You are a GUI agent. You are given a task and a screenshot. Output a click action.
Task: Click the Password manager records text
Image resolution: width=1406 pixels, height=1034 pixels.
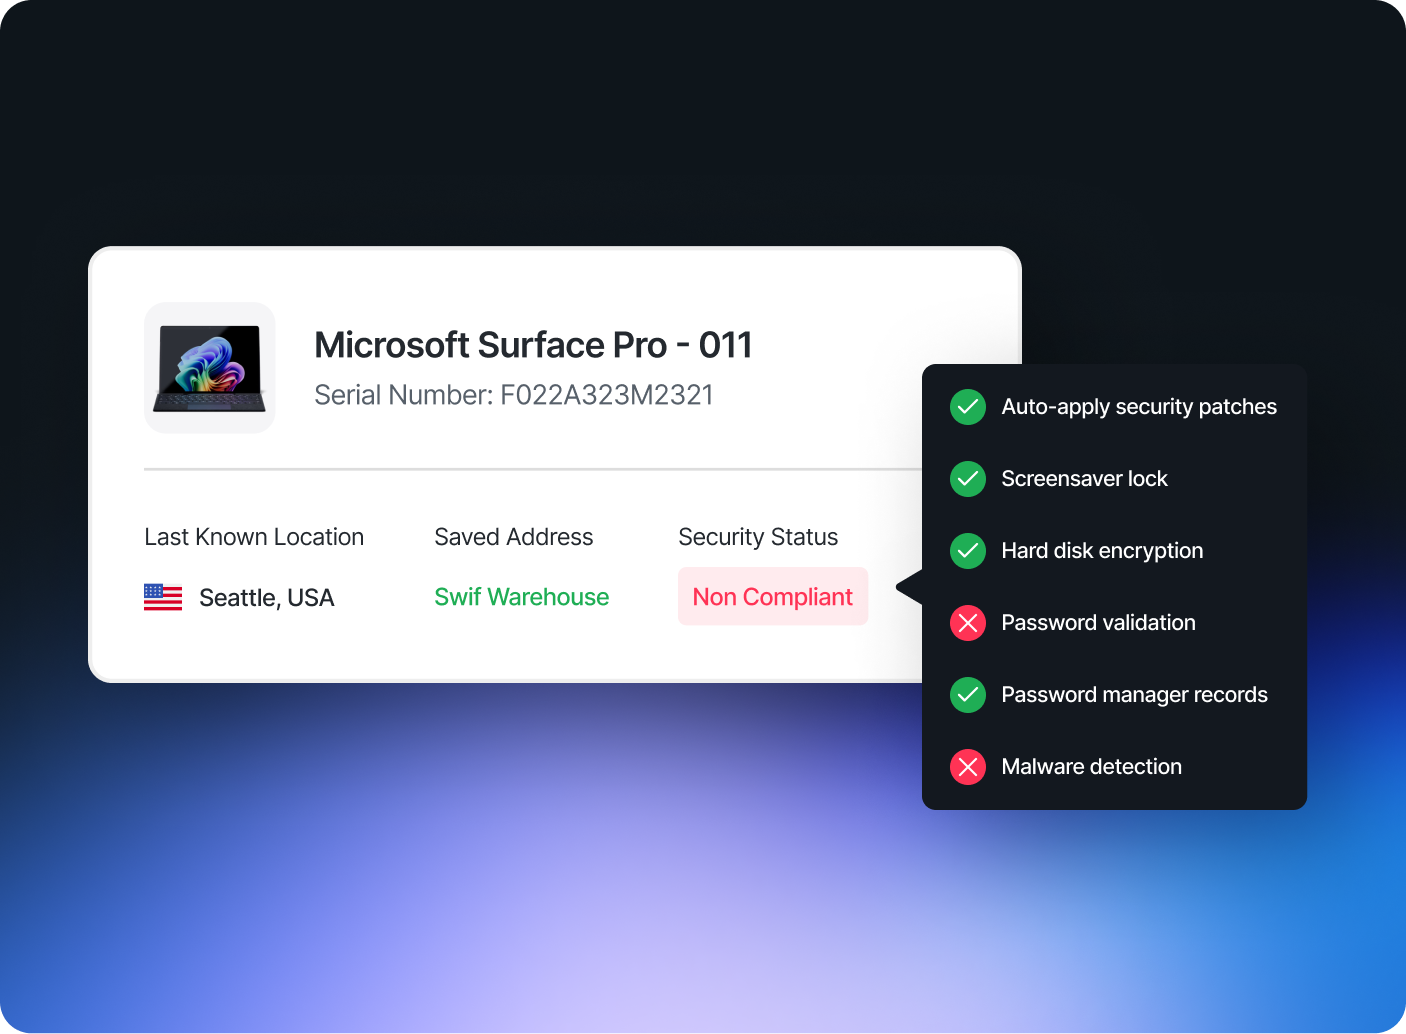(x=1135, y=695)
